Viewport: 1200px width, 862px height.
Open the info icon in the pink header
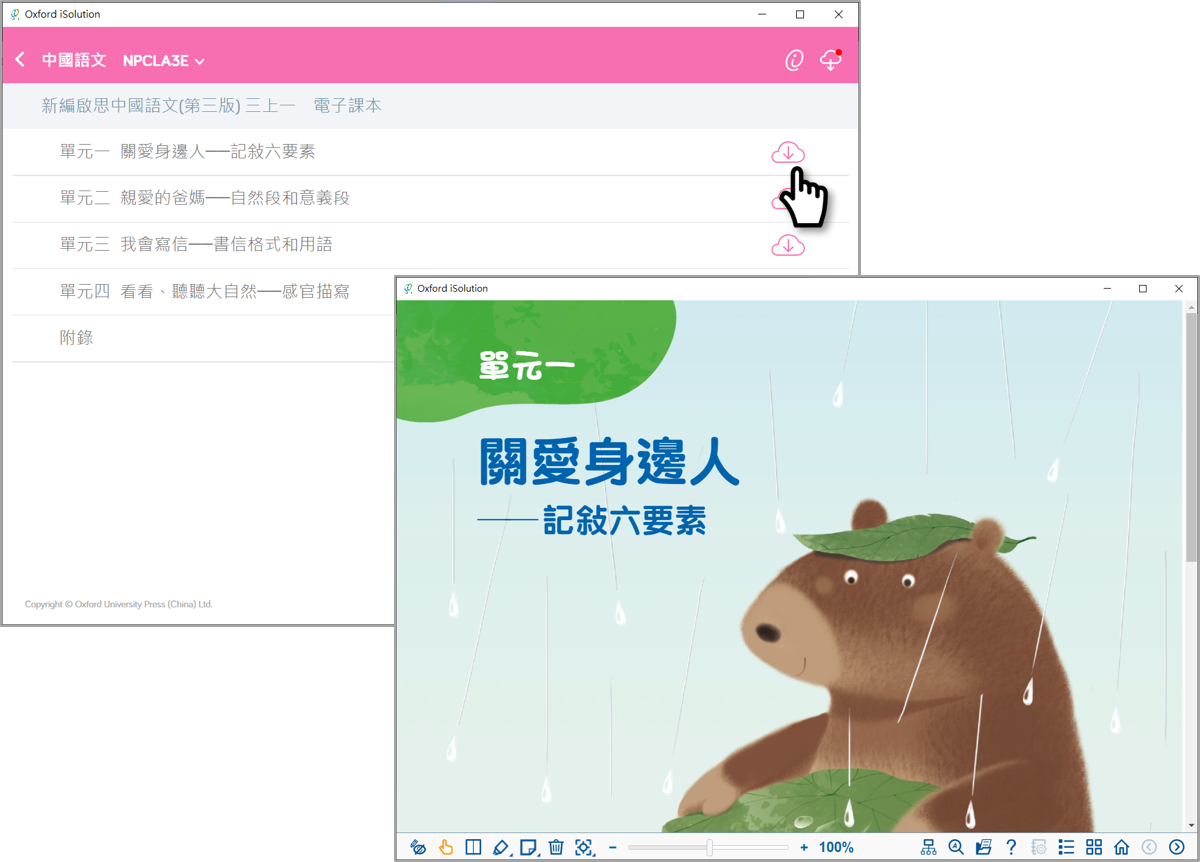coord(795,60)
